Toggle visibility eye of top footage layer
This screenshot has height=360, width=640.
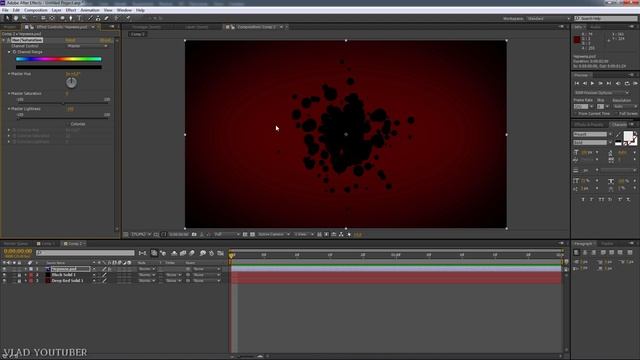pos(4,269)
